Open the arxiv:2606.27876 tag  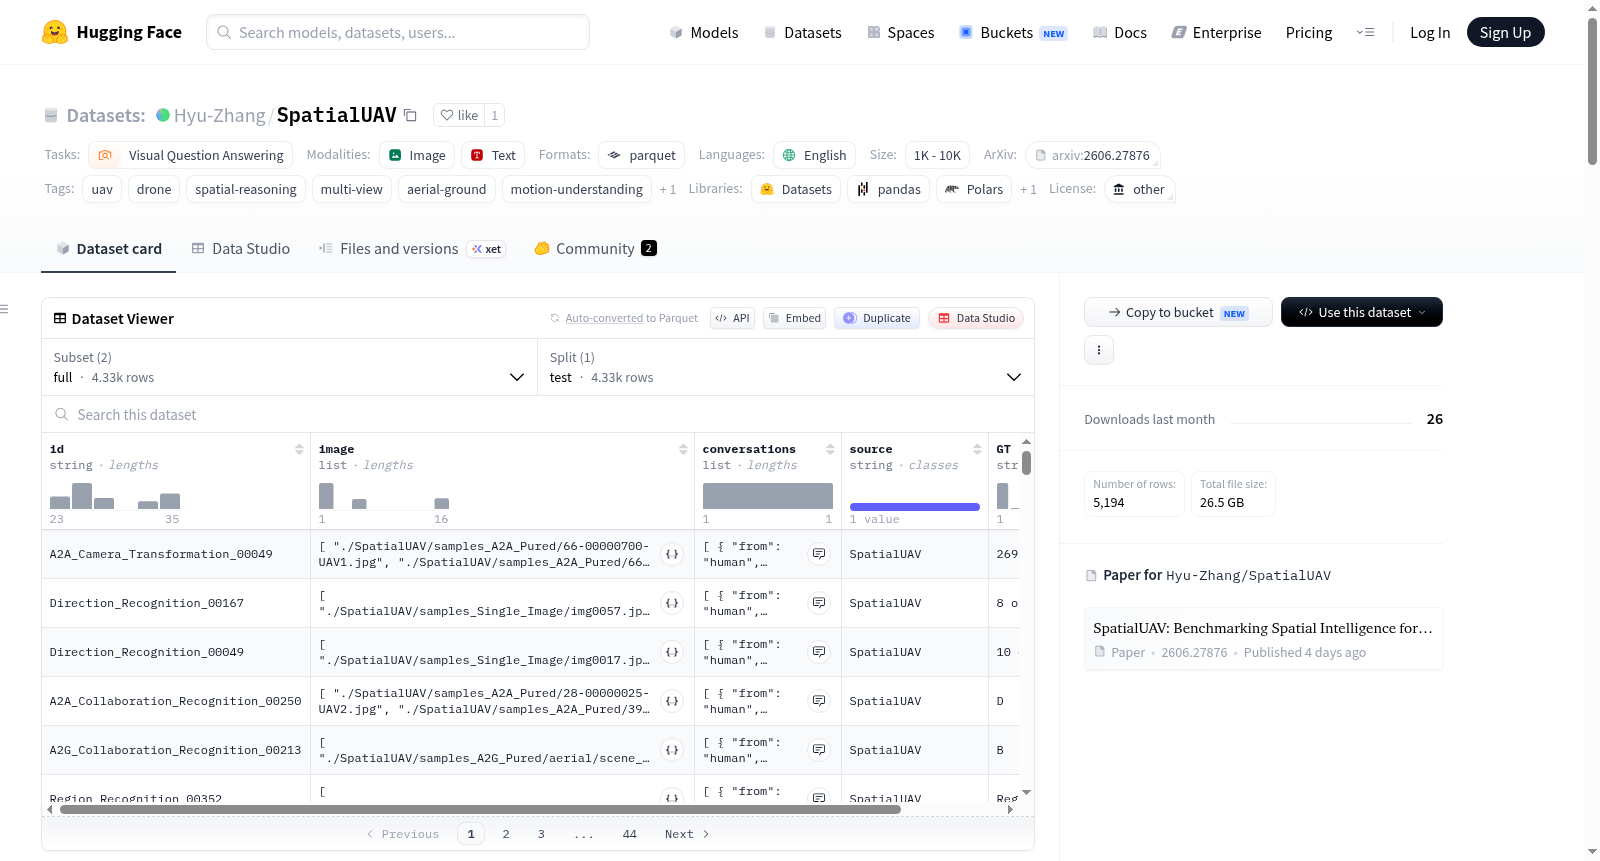pyautogui.click(x=1093, y=155)
